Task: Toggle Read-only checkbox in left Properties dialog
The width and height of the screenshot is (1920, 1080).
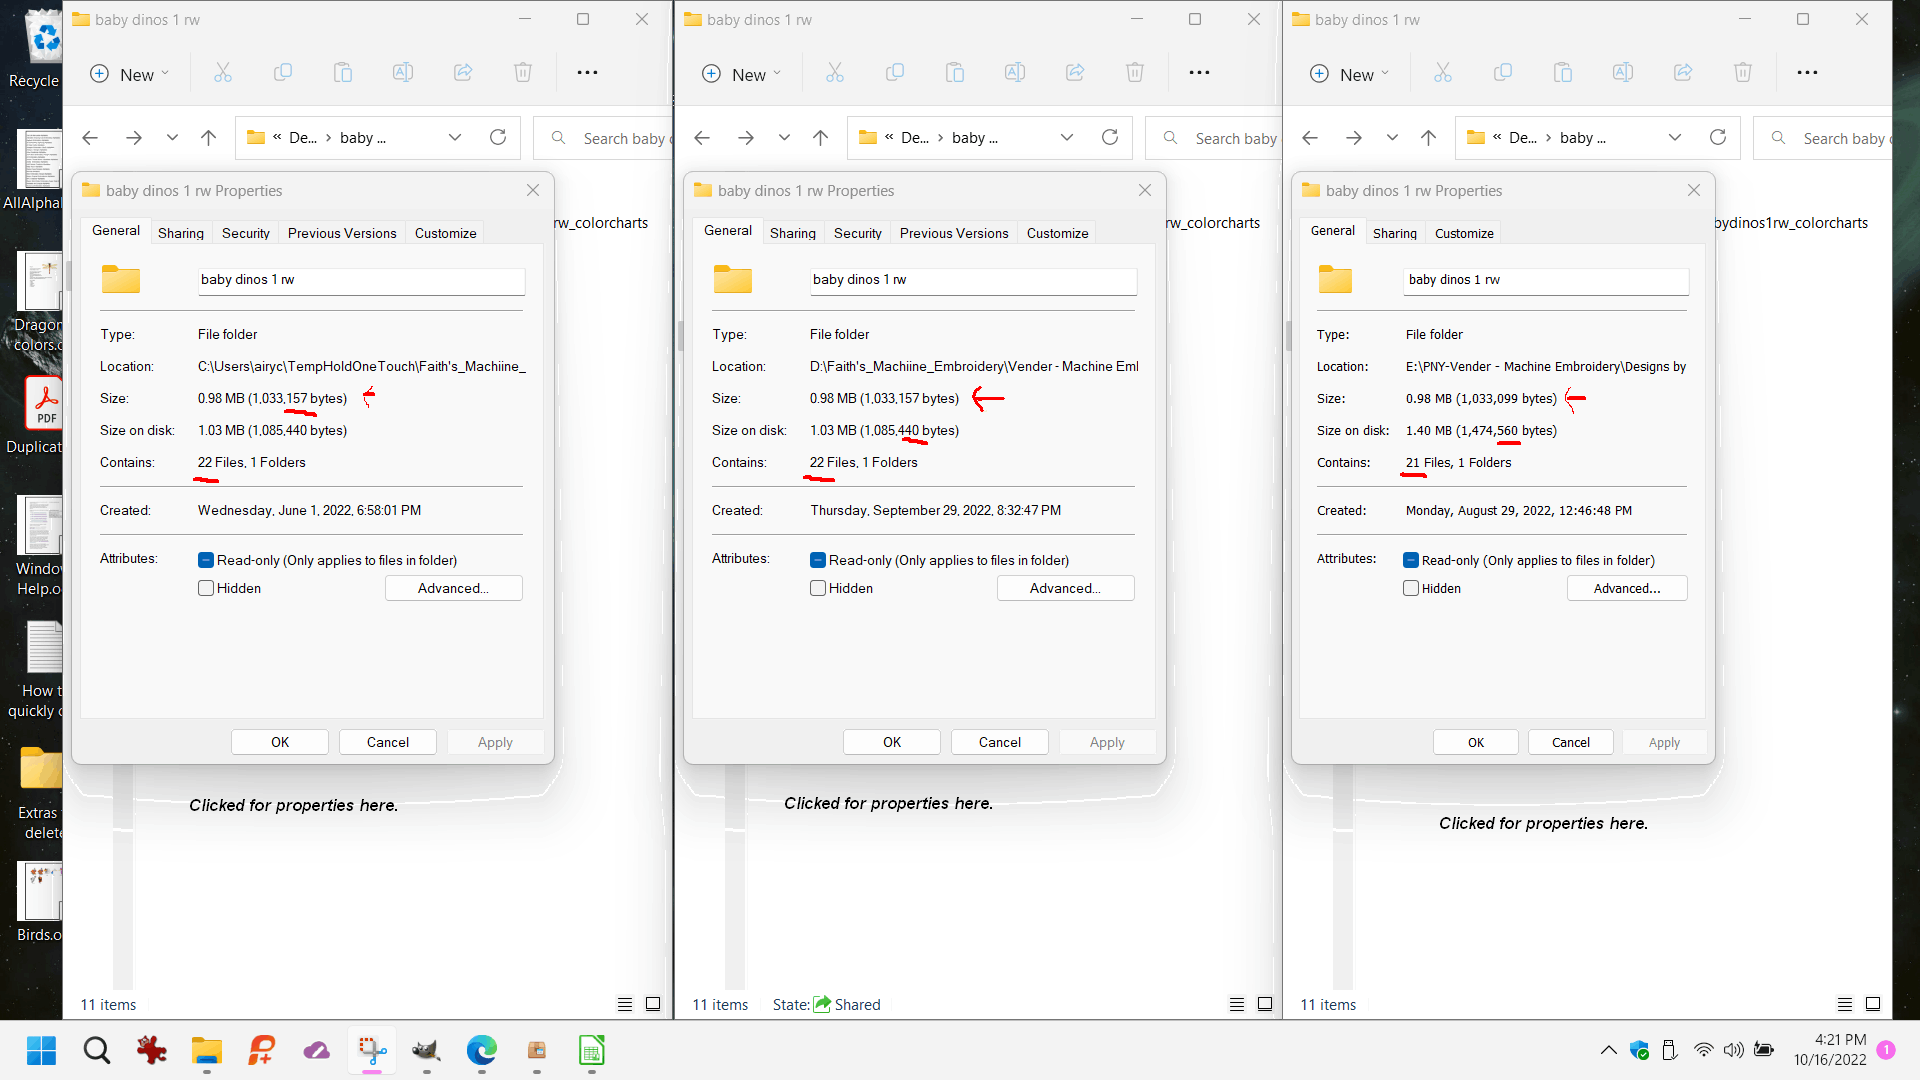Action: pos(206,560)
